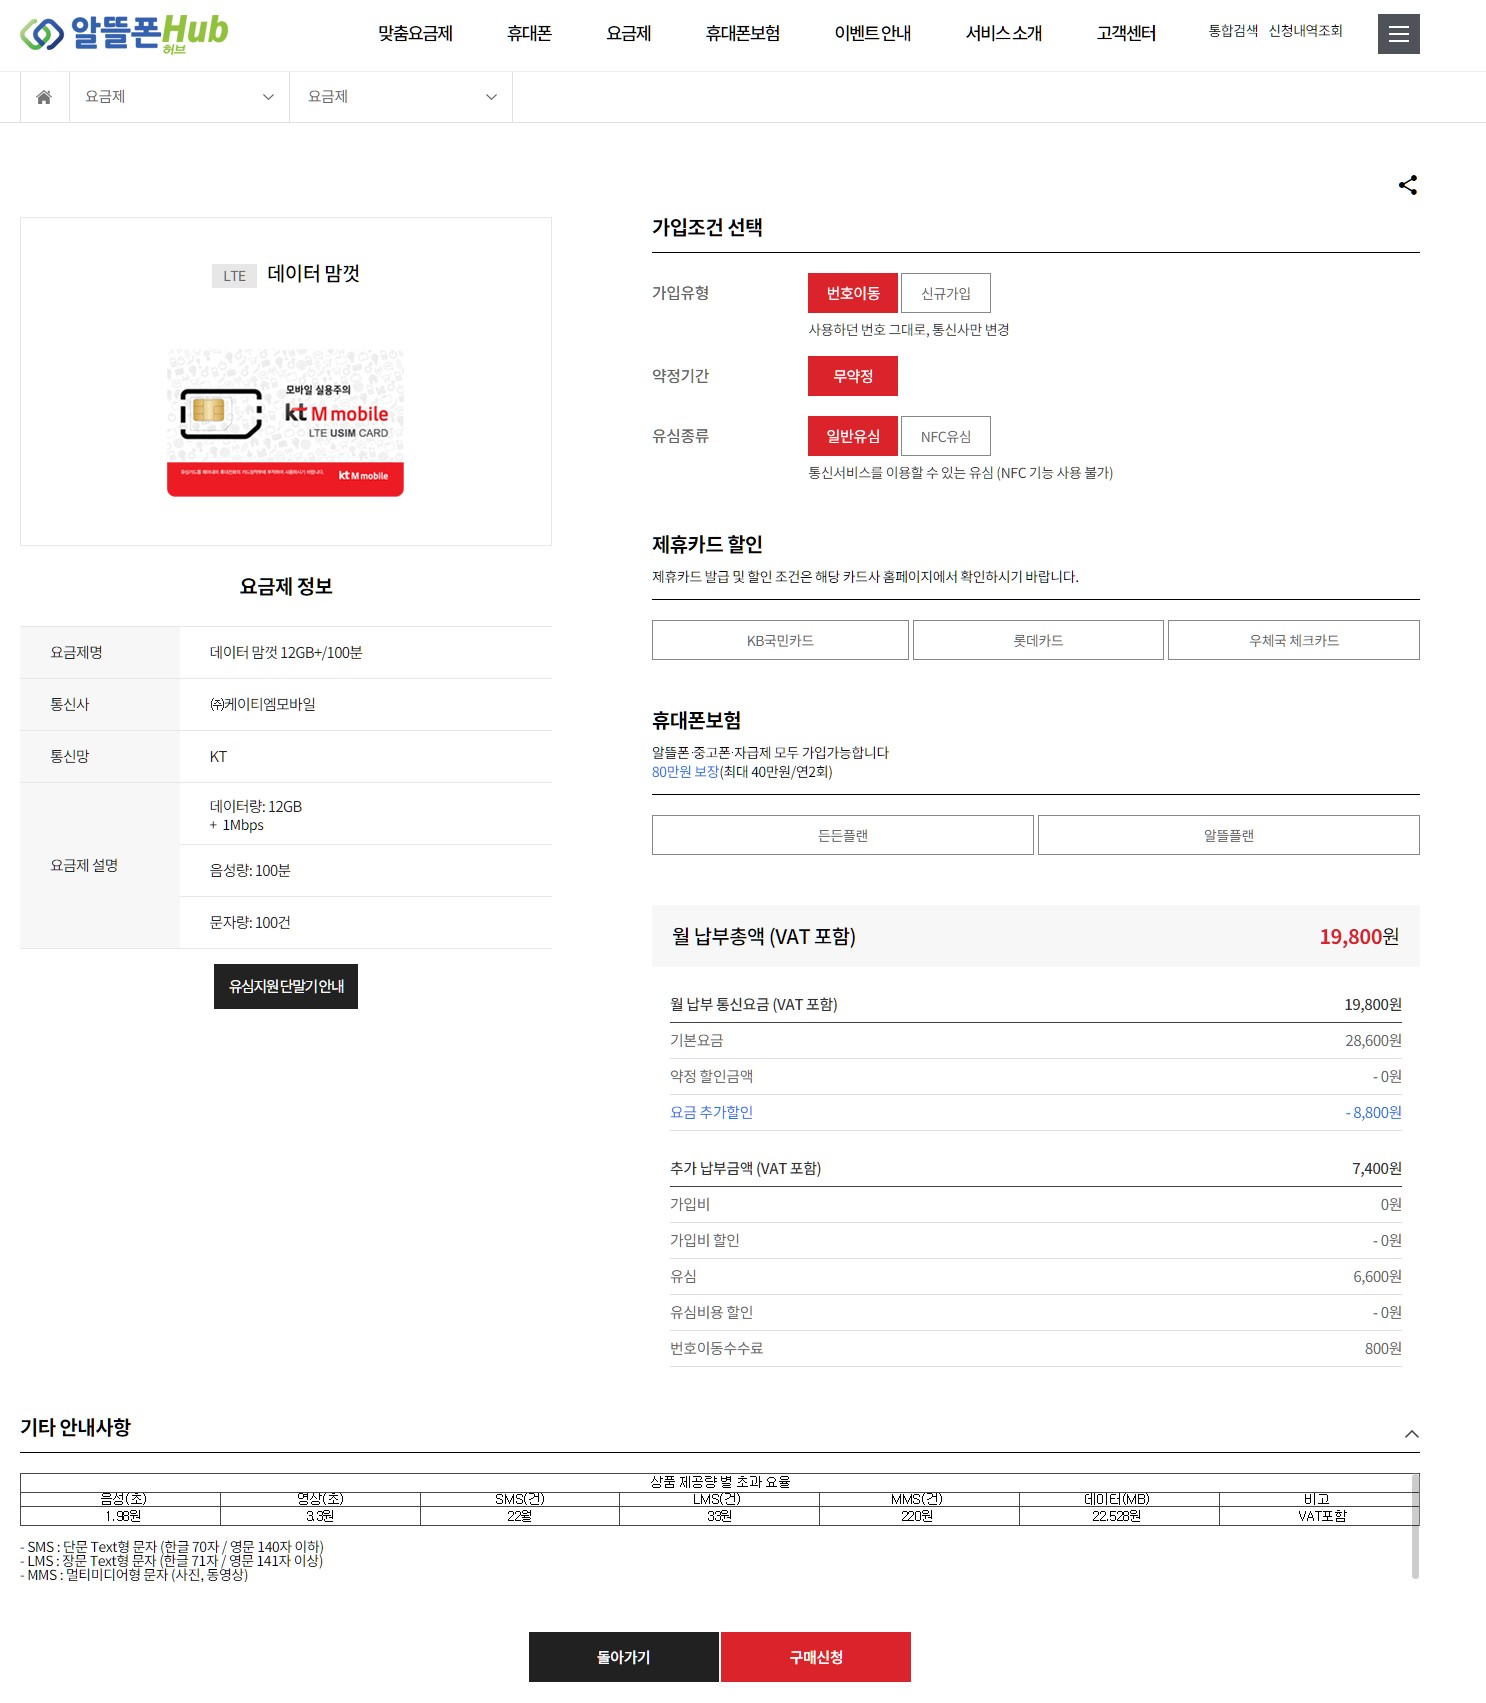The width and height of the screenshot is (1486, 1703).
Task: Click the share icon
Action: coord(1407,185)
